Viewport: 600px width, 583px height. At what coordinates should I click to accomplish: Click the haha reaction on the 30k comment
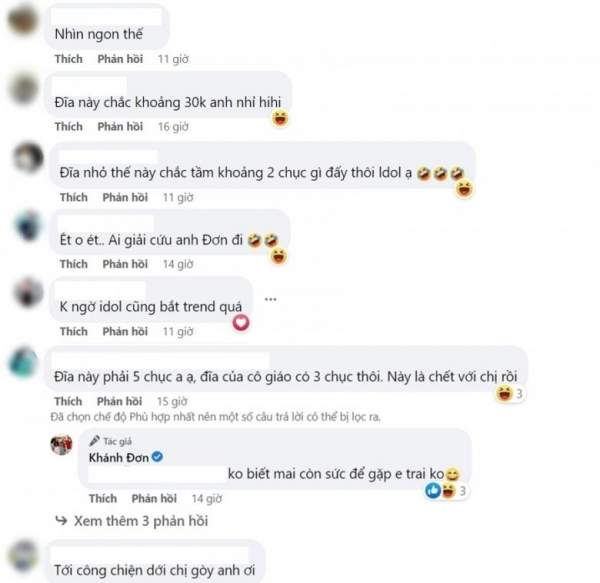tap(280, 118)
